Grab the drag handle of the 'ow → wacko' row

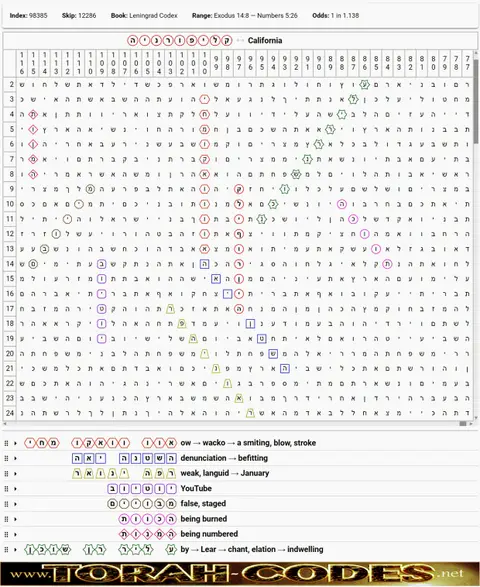coord(6,443)
